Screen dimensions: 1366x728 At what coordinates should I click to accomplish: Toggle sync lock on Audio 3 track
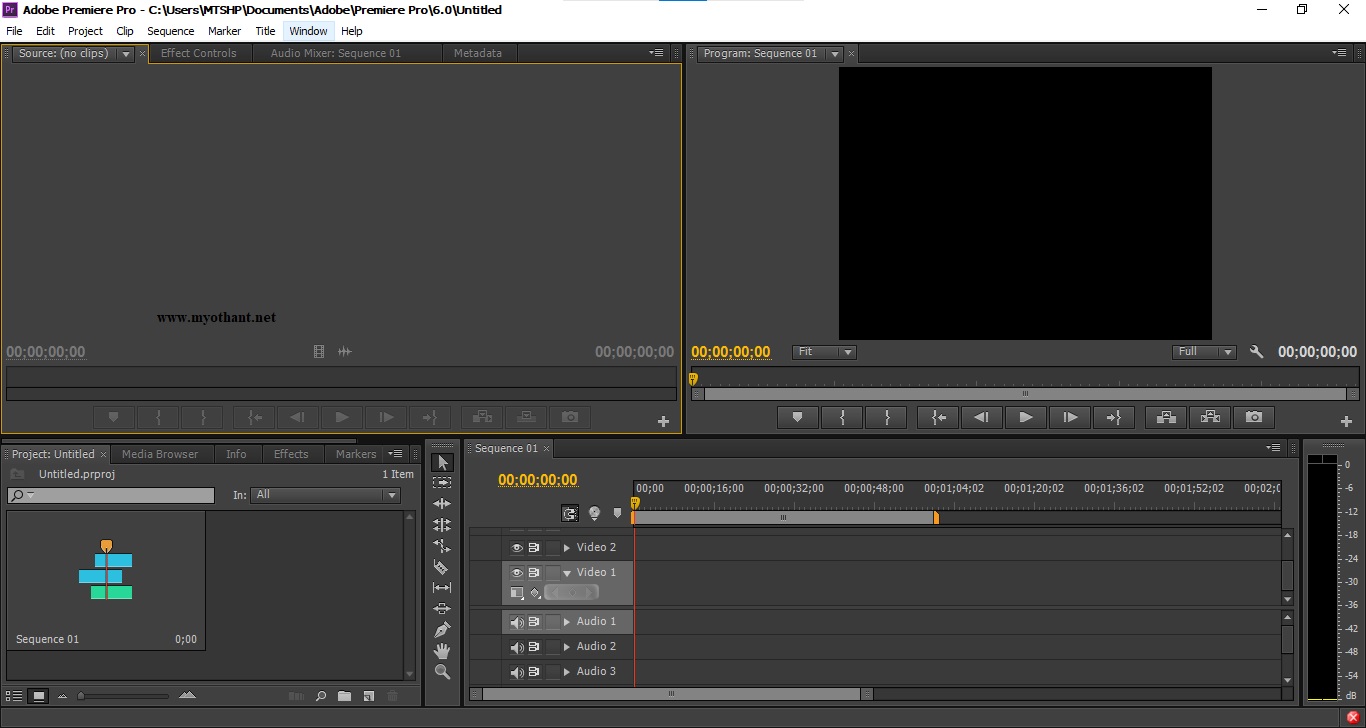point(534,672)
